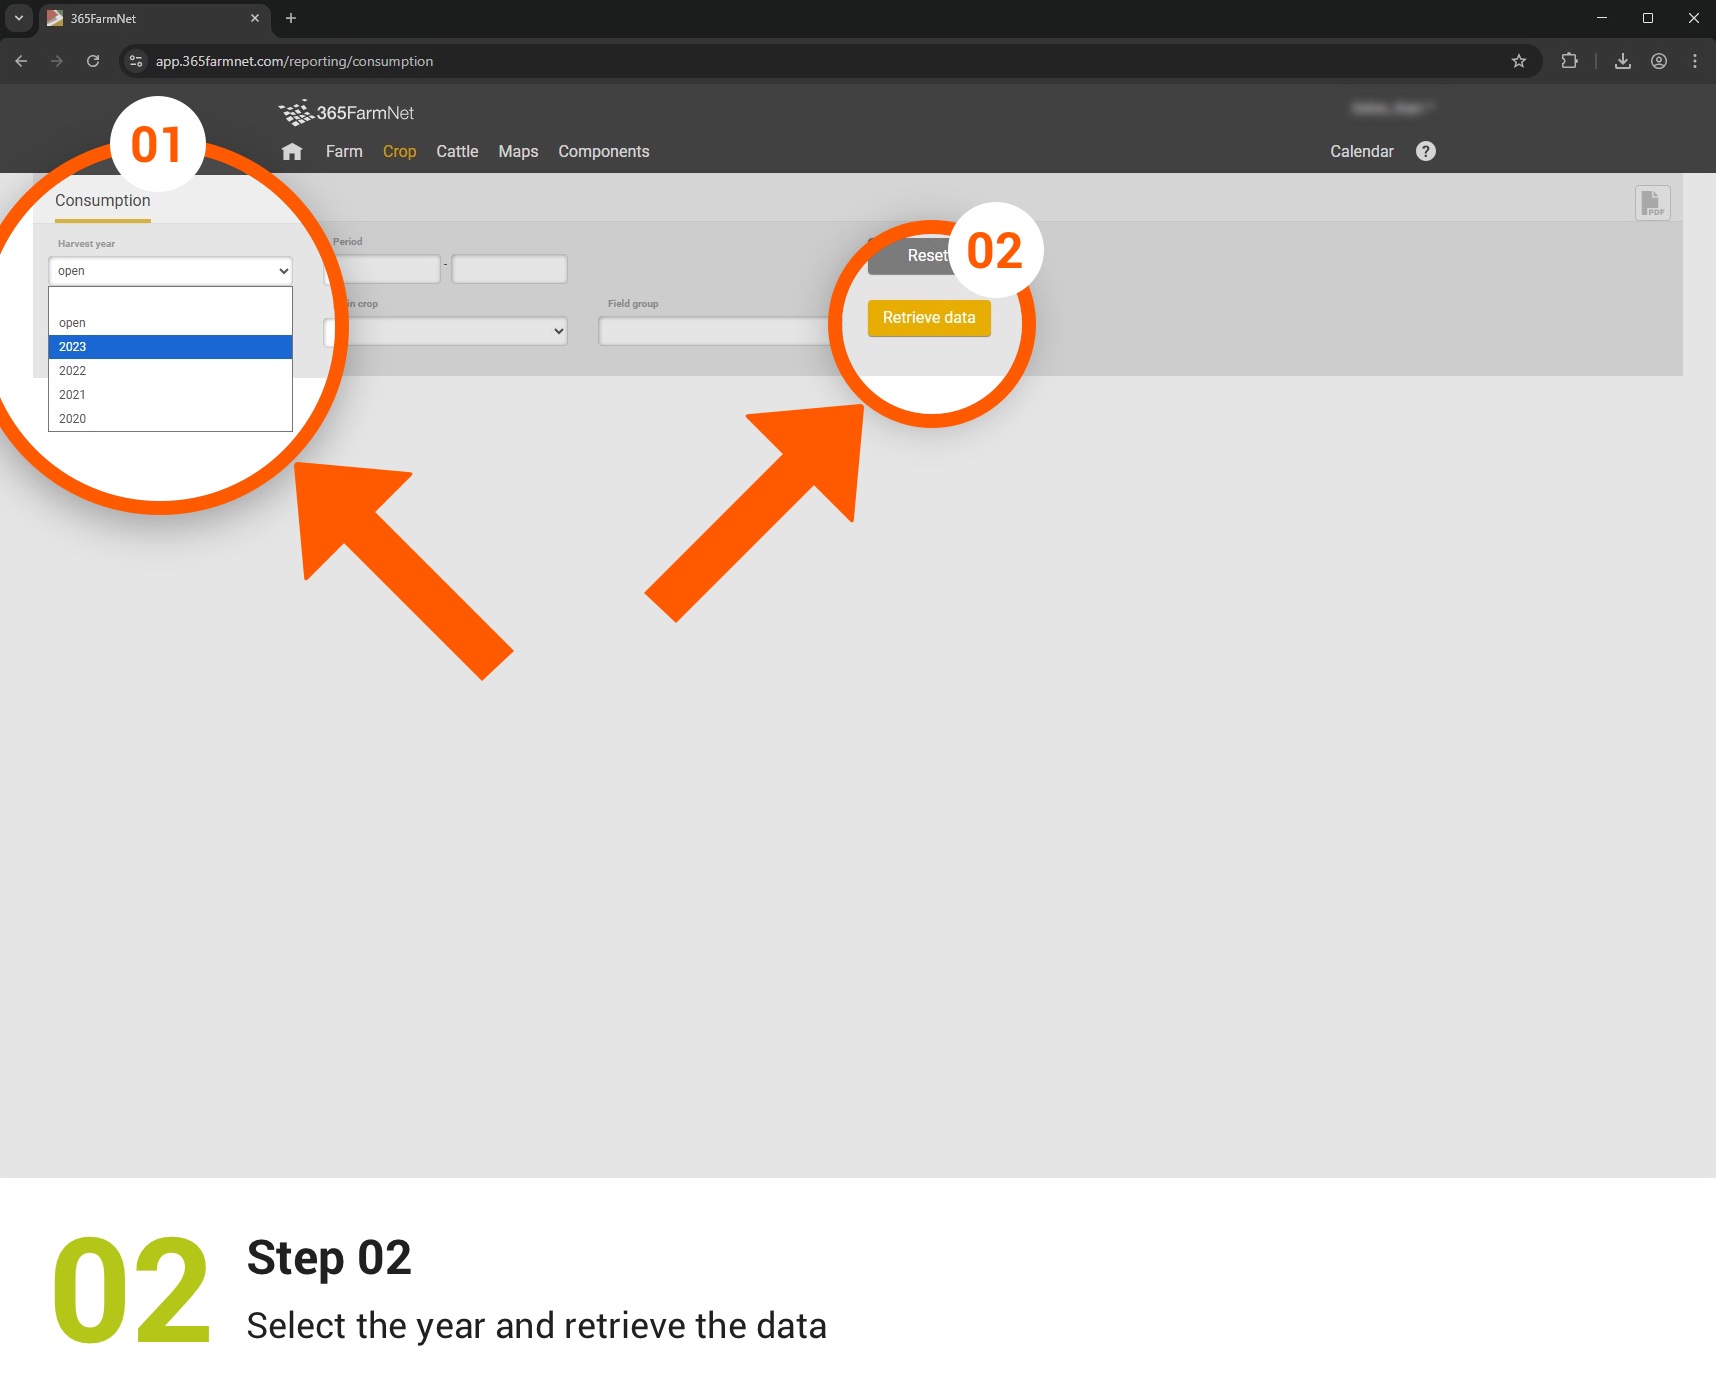
Task: Choose 2022 from the year dropdown
Action: 170,371
